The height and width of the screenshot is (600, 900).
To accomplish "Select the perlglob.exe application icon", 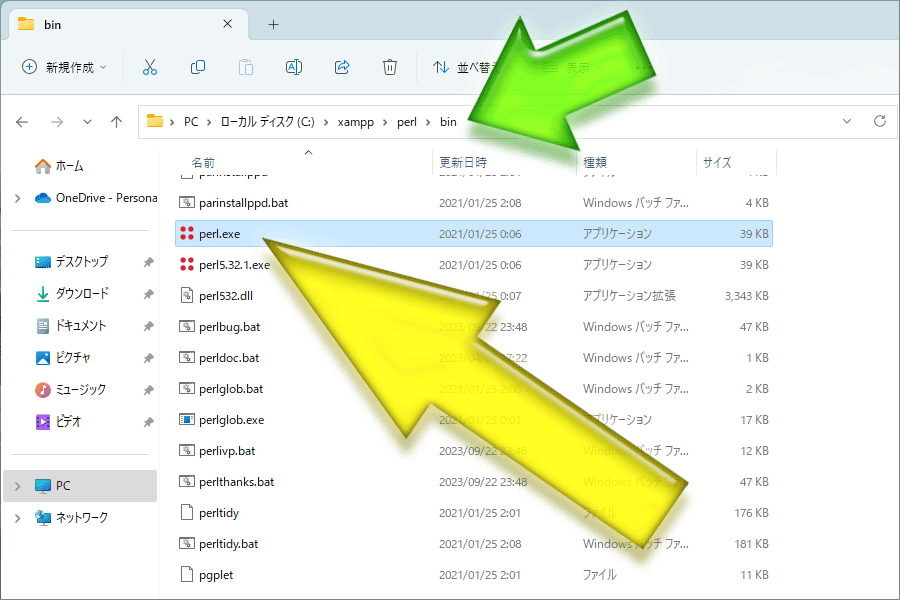I will click(187, 420).
